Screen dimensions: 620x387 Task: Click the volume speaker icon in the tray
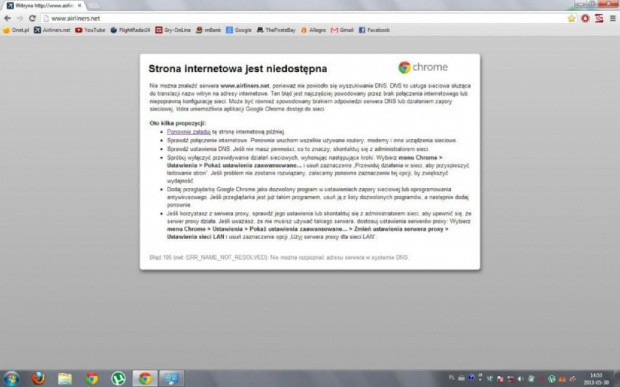click(520, 379)
